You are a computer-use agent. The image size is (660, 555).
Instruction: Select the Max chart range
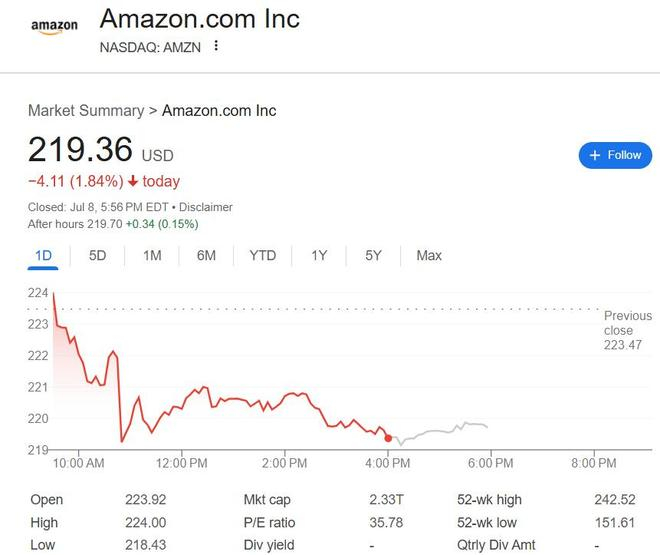click(429, 256)
